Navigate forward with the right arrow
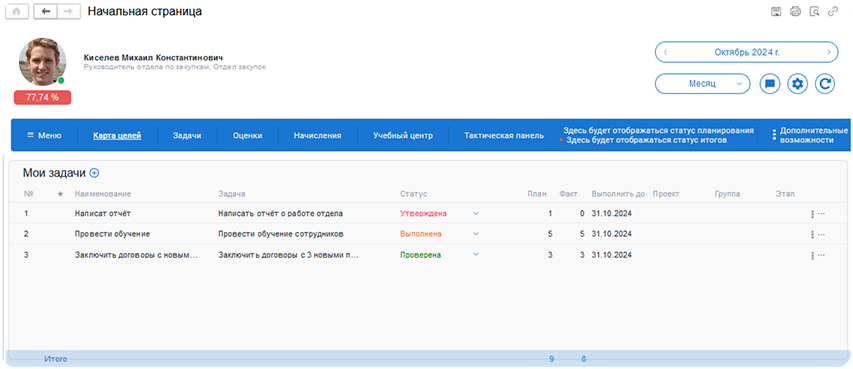Viewport: 853px width, 369px height. point(68,11)
